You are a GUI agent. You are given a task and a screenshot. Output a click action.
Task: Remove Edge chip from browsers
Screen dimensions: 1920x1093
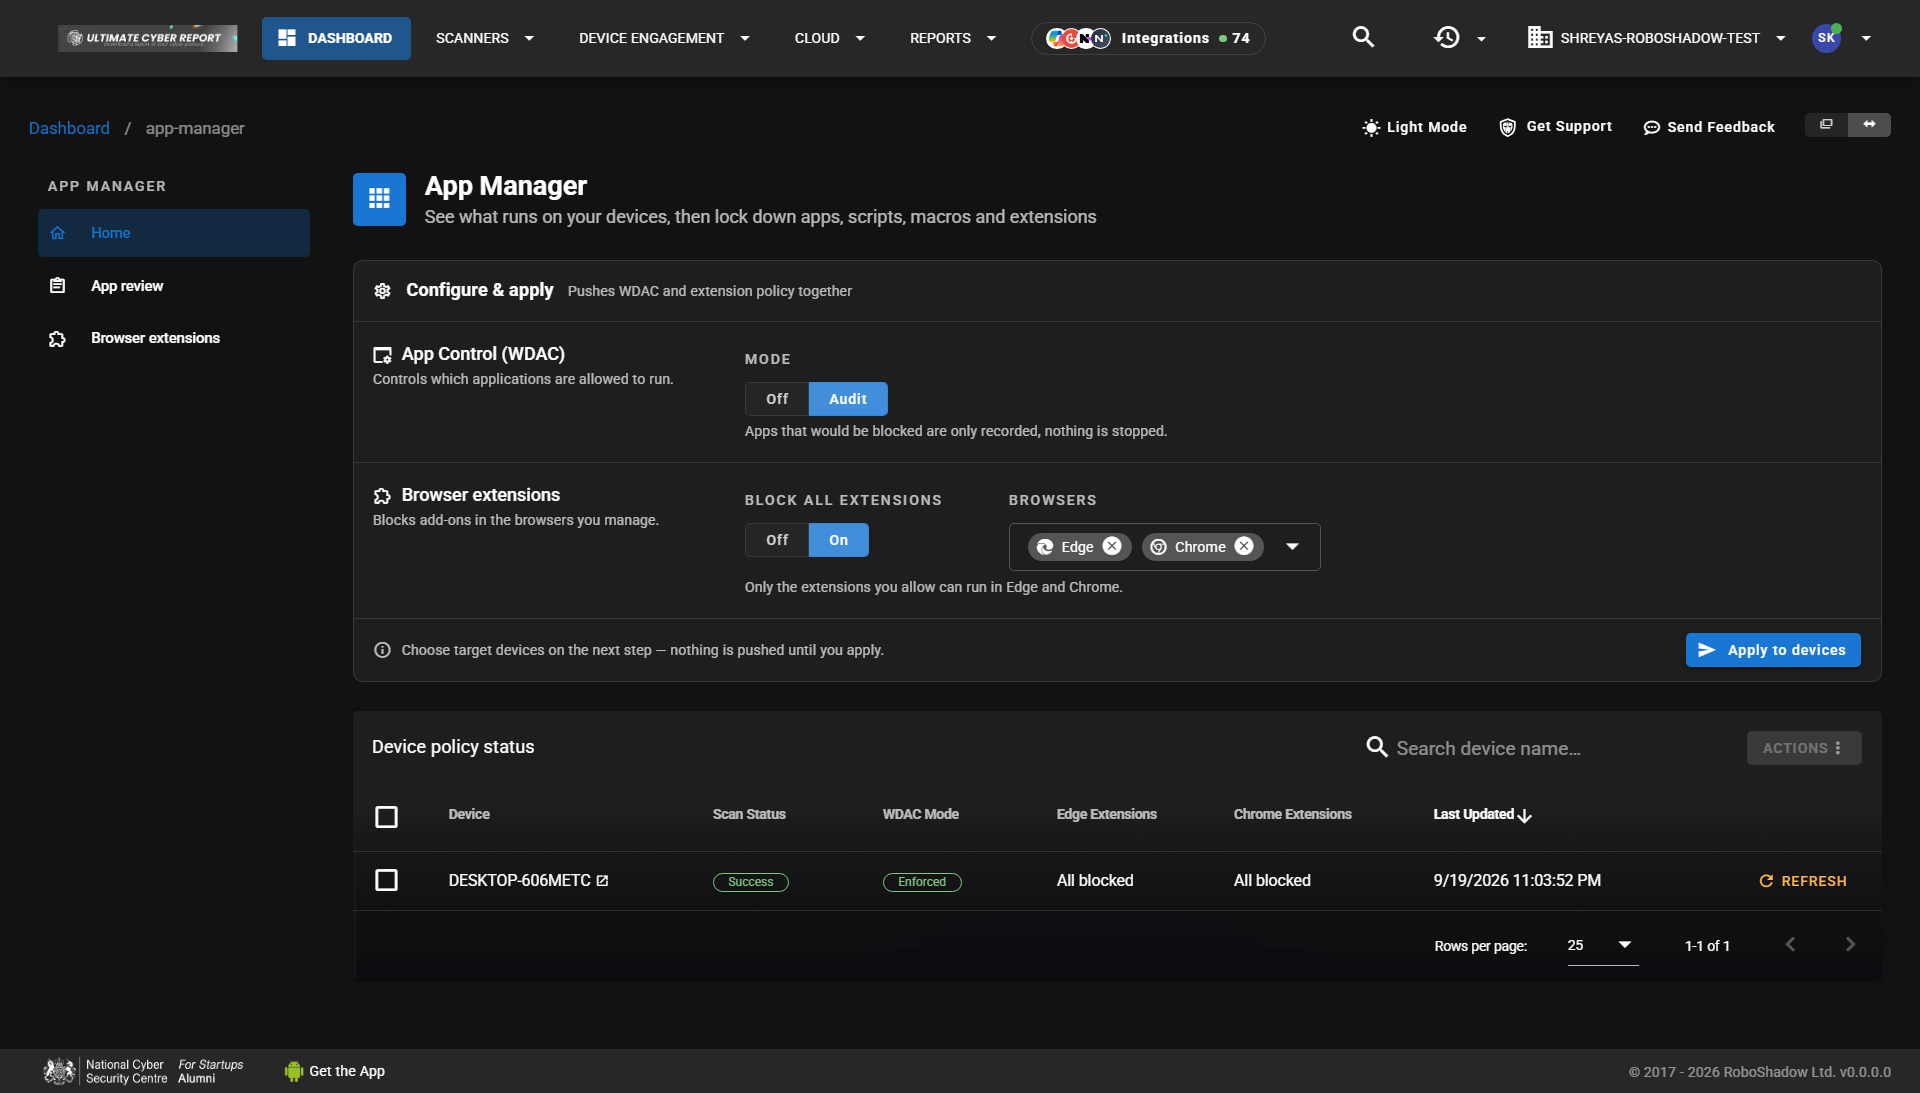tap(1112, 546)
